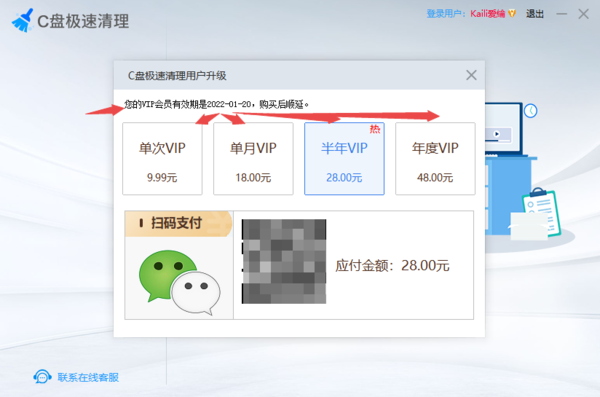Select the 扫码支付 tab label
The height and width of the screenshot is (397, 600).
click(x=176, y=223)
